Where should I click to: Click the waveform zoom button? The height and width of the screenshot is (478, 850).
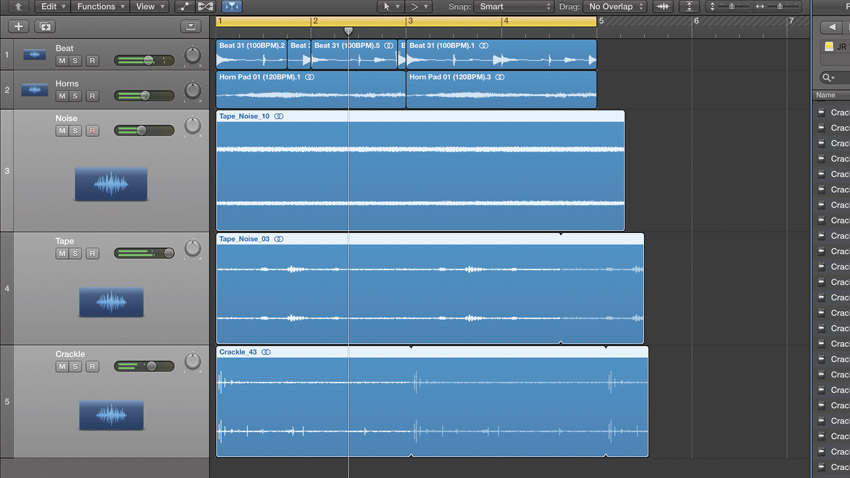[x=663, y=7]
